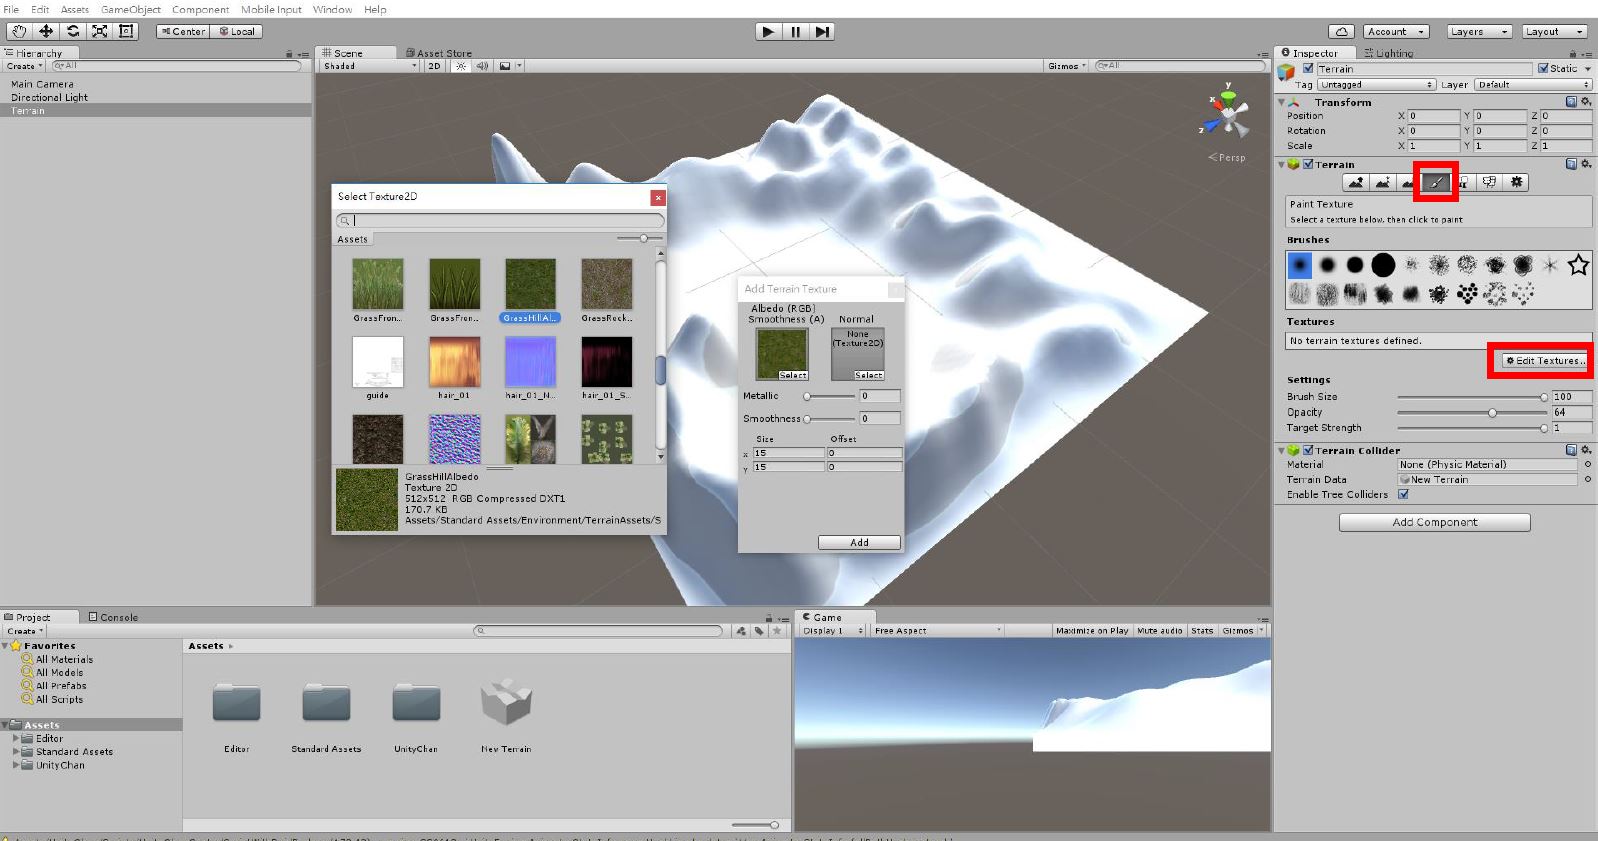This screenshot has width=1598, height=841.
Task: Toggle Terrain component enabled checkbox
Action: click(x=1308, y=164)
